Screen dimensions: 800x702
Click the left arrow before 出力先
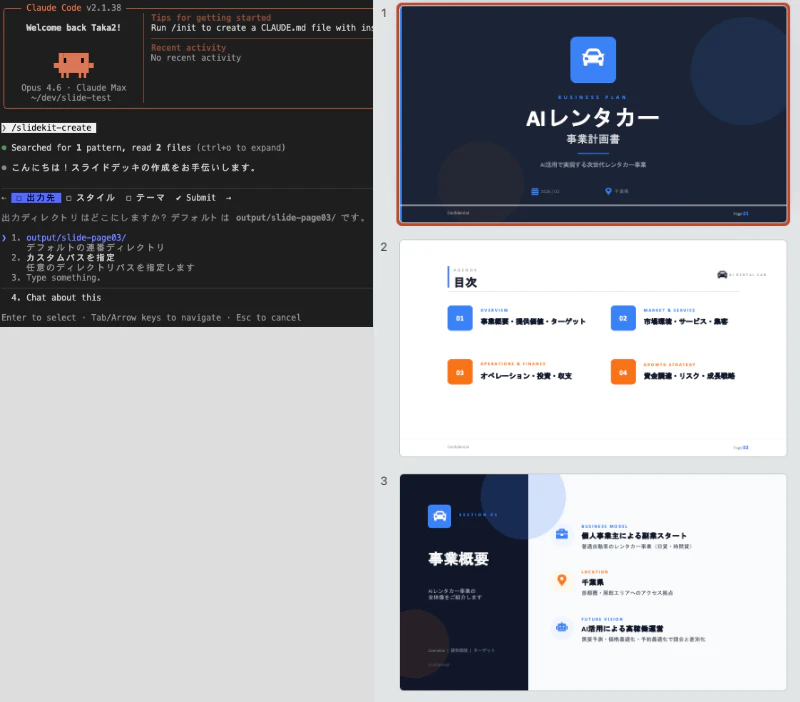pyautogui.click(x=4, y=198)
